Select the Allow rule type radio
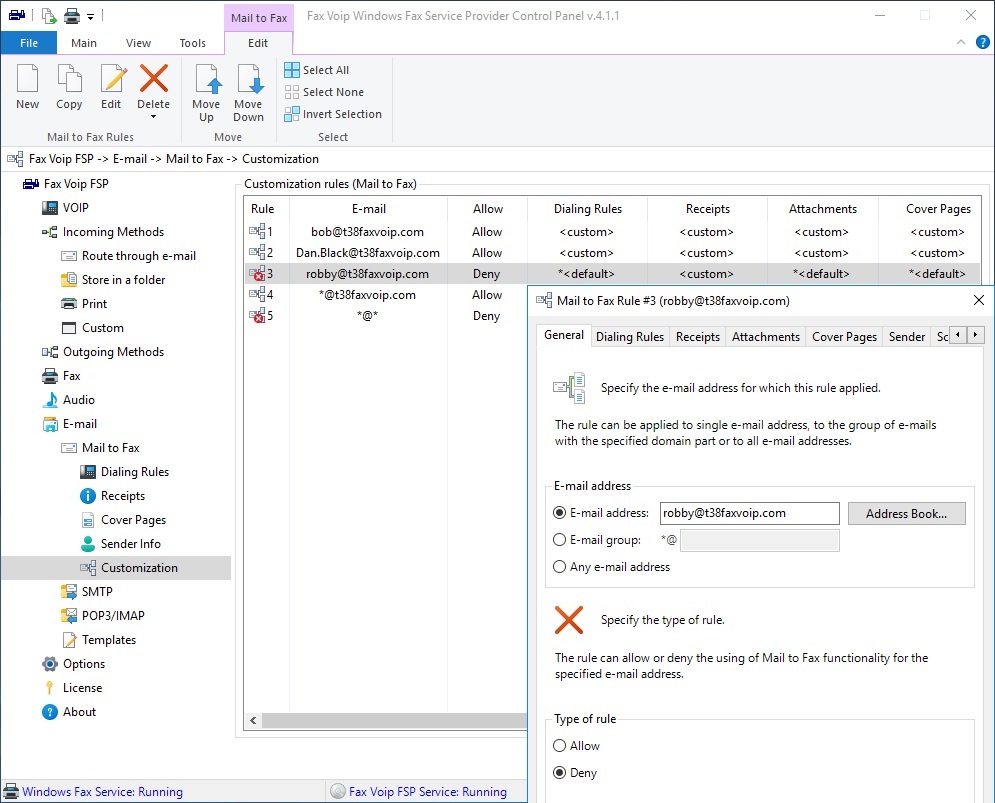995x803 pixels. pyautogui.click(x=559, y=746)
